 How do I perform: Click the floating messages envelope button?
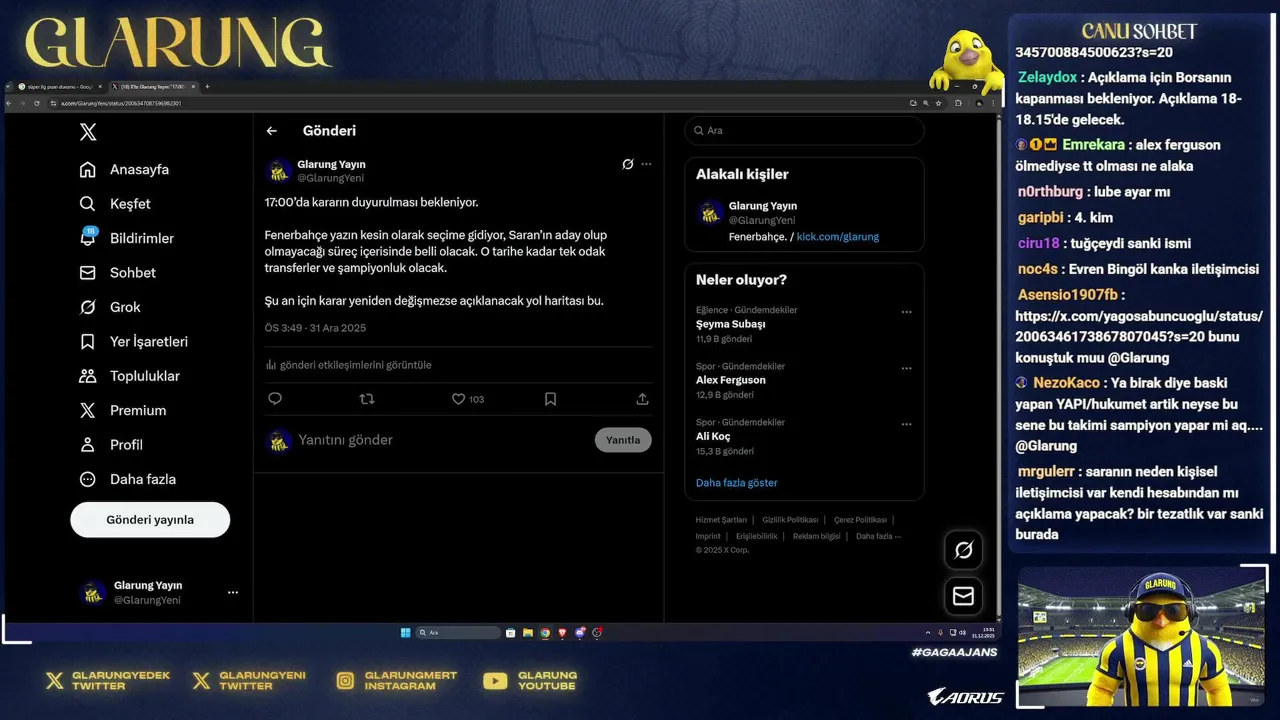pos(963,596)
